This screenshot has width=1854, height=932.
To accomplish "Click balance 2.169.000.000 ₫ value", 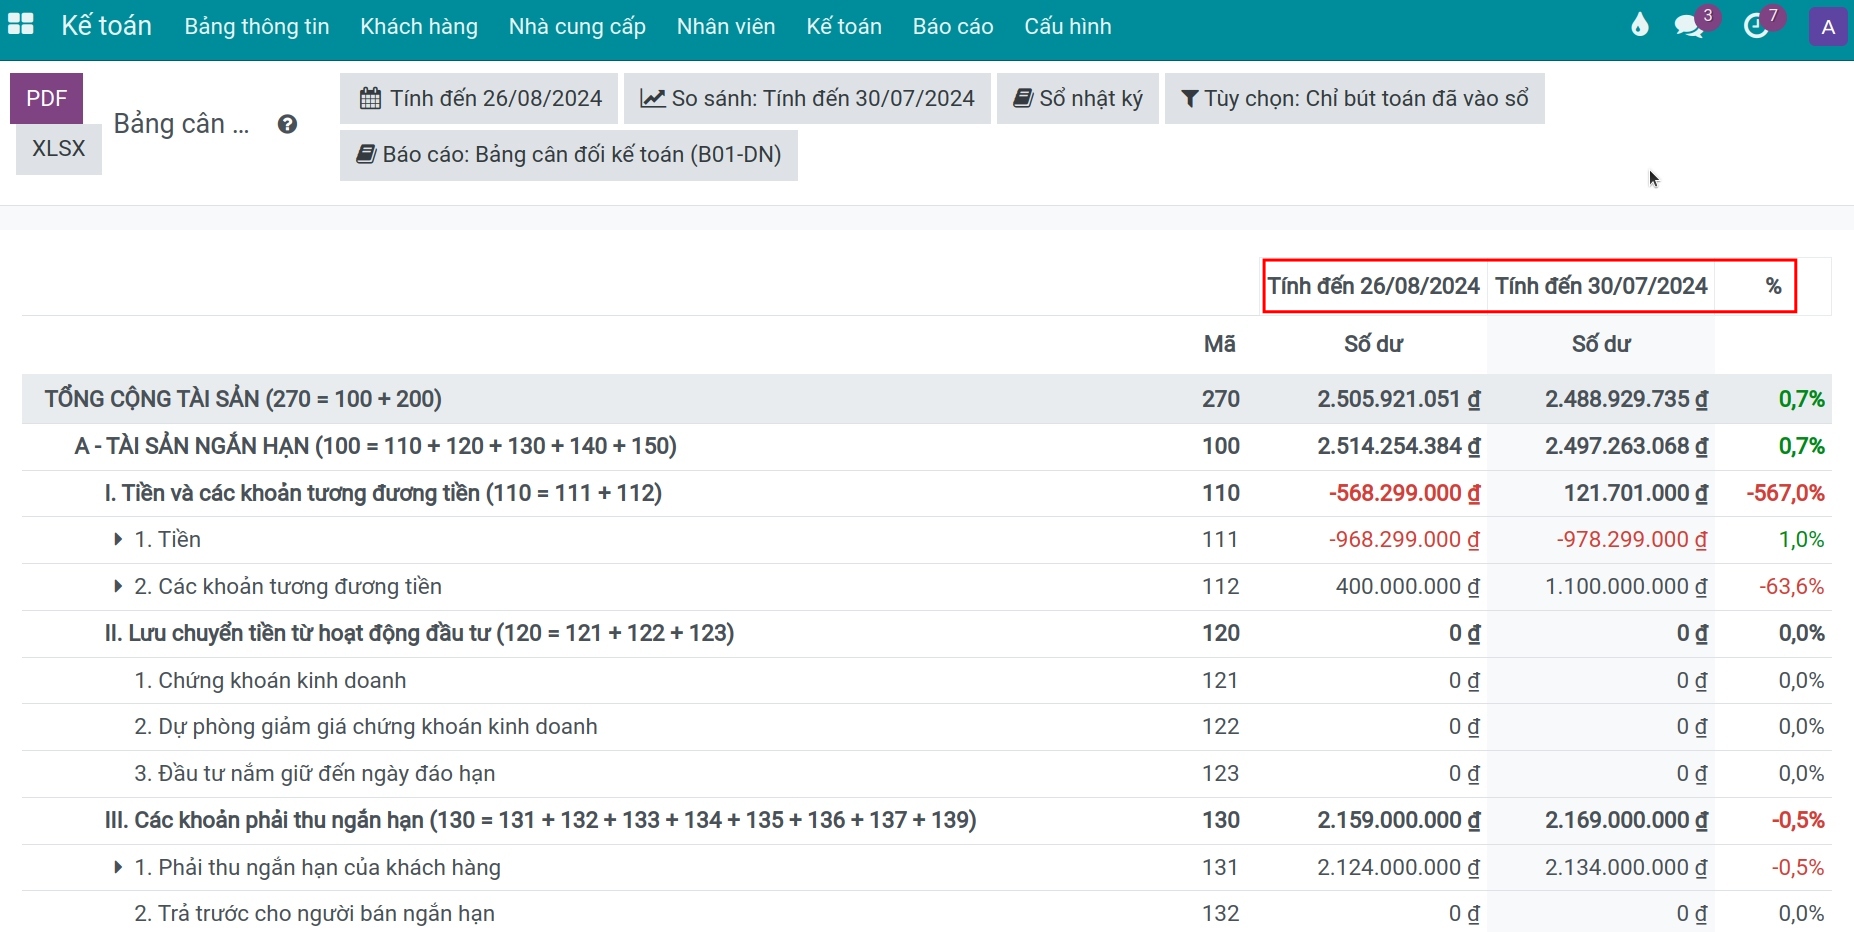I will [1626, 821].
